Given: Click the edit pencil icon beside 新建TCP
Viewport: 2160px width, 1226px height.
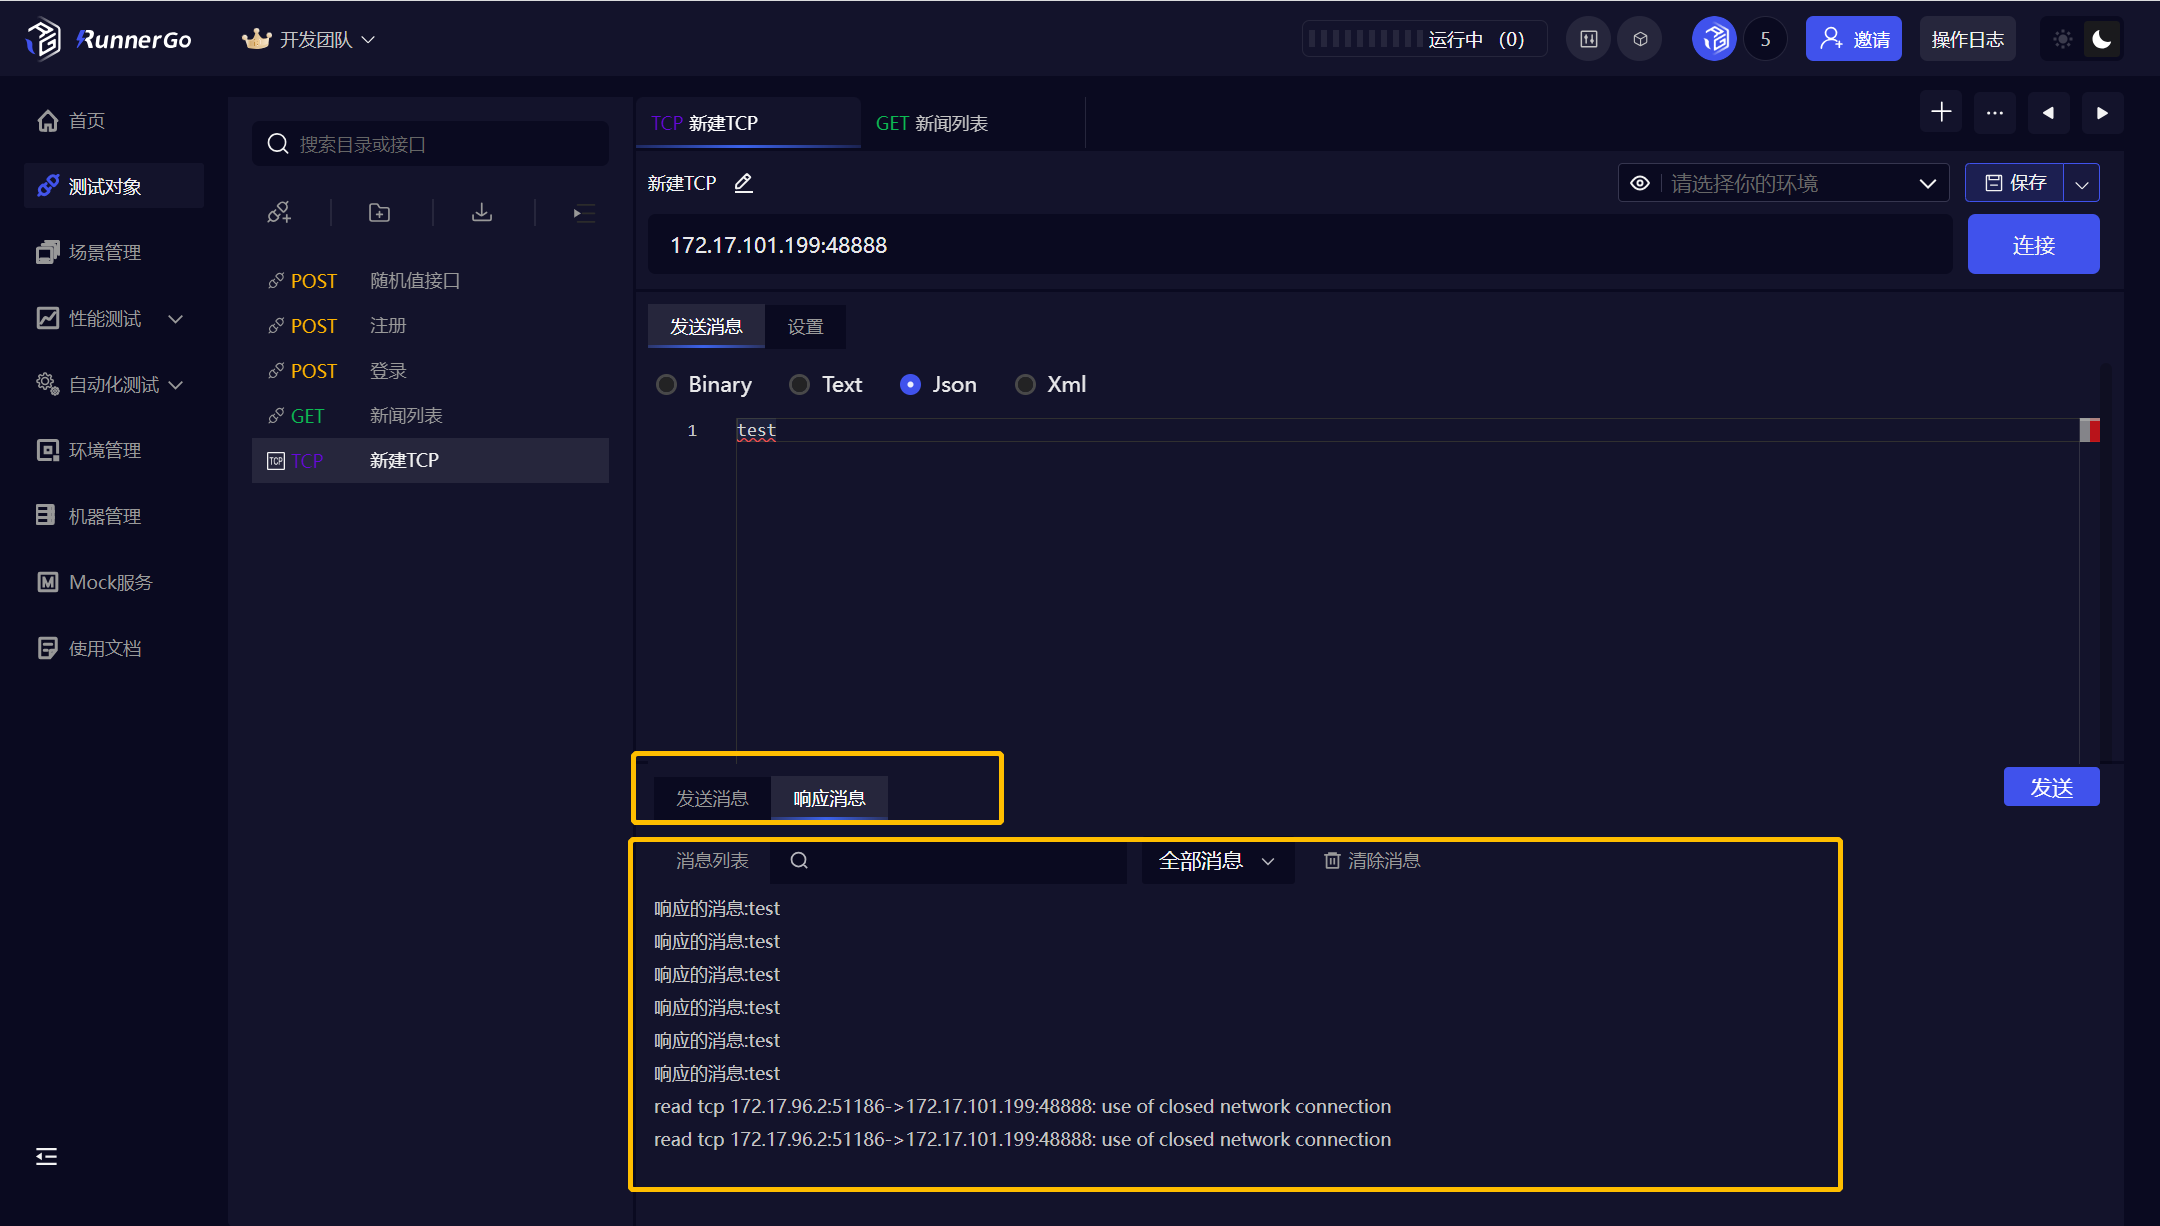Looking at the screenshot, I should pos(743,183).
